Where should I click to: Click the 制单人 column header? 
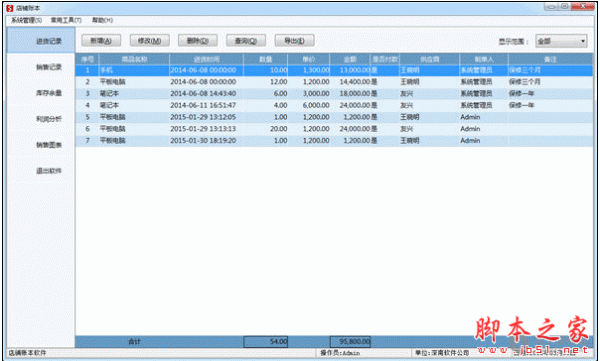pyautogui.click(x=484, y=59)
